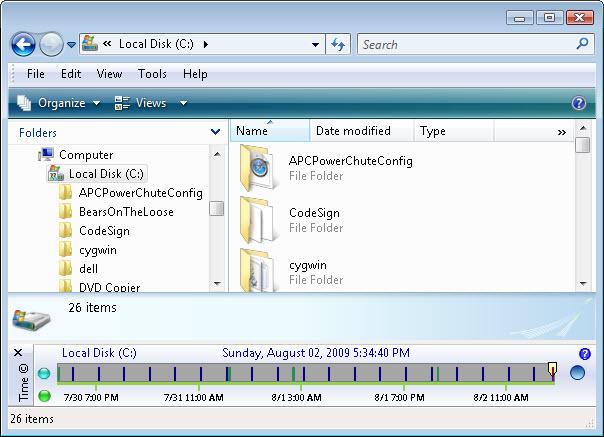Show more columns with the chevron overflow
604x437 pixels.
[562, 133]
